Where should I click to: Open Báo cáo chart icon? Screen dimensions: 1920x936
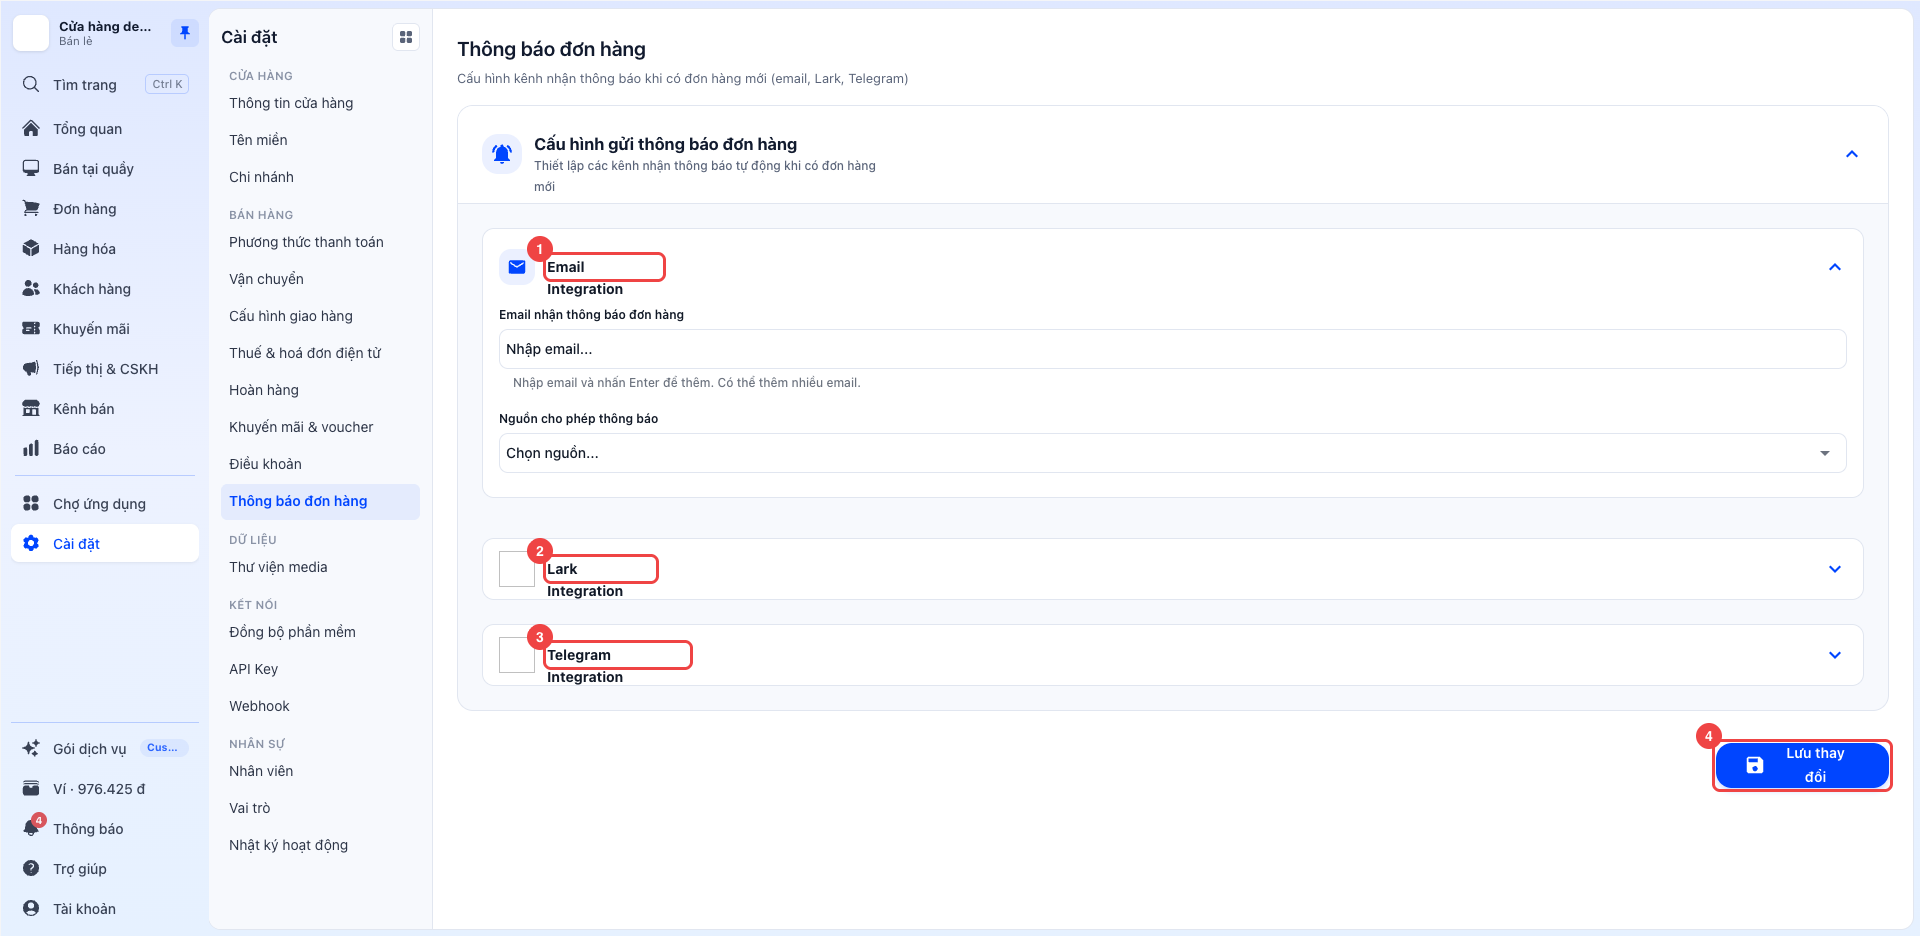pyautogui.click(x=31, y=448)
